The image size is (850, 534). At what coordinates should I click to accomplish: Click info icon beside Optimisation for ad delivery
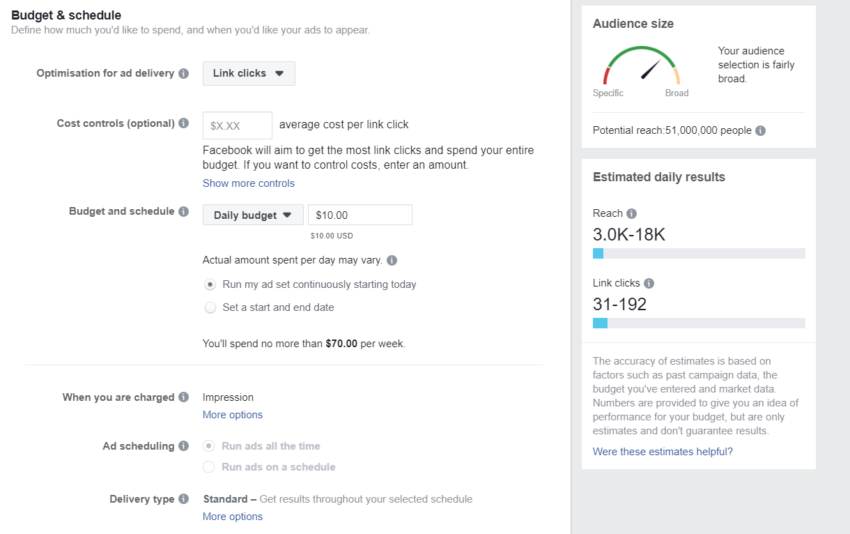[x=184, y=73]
